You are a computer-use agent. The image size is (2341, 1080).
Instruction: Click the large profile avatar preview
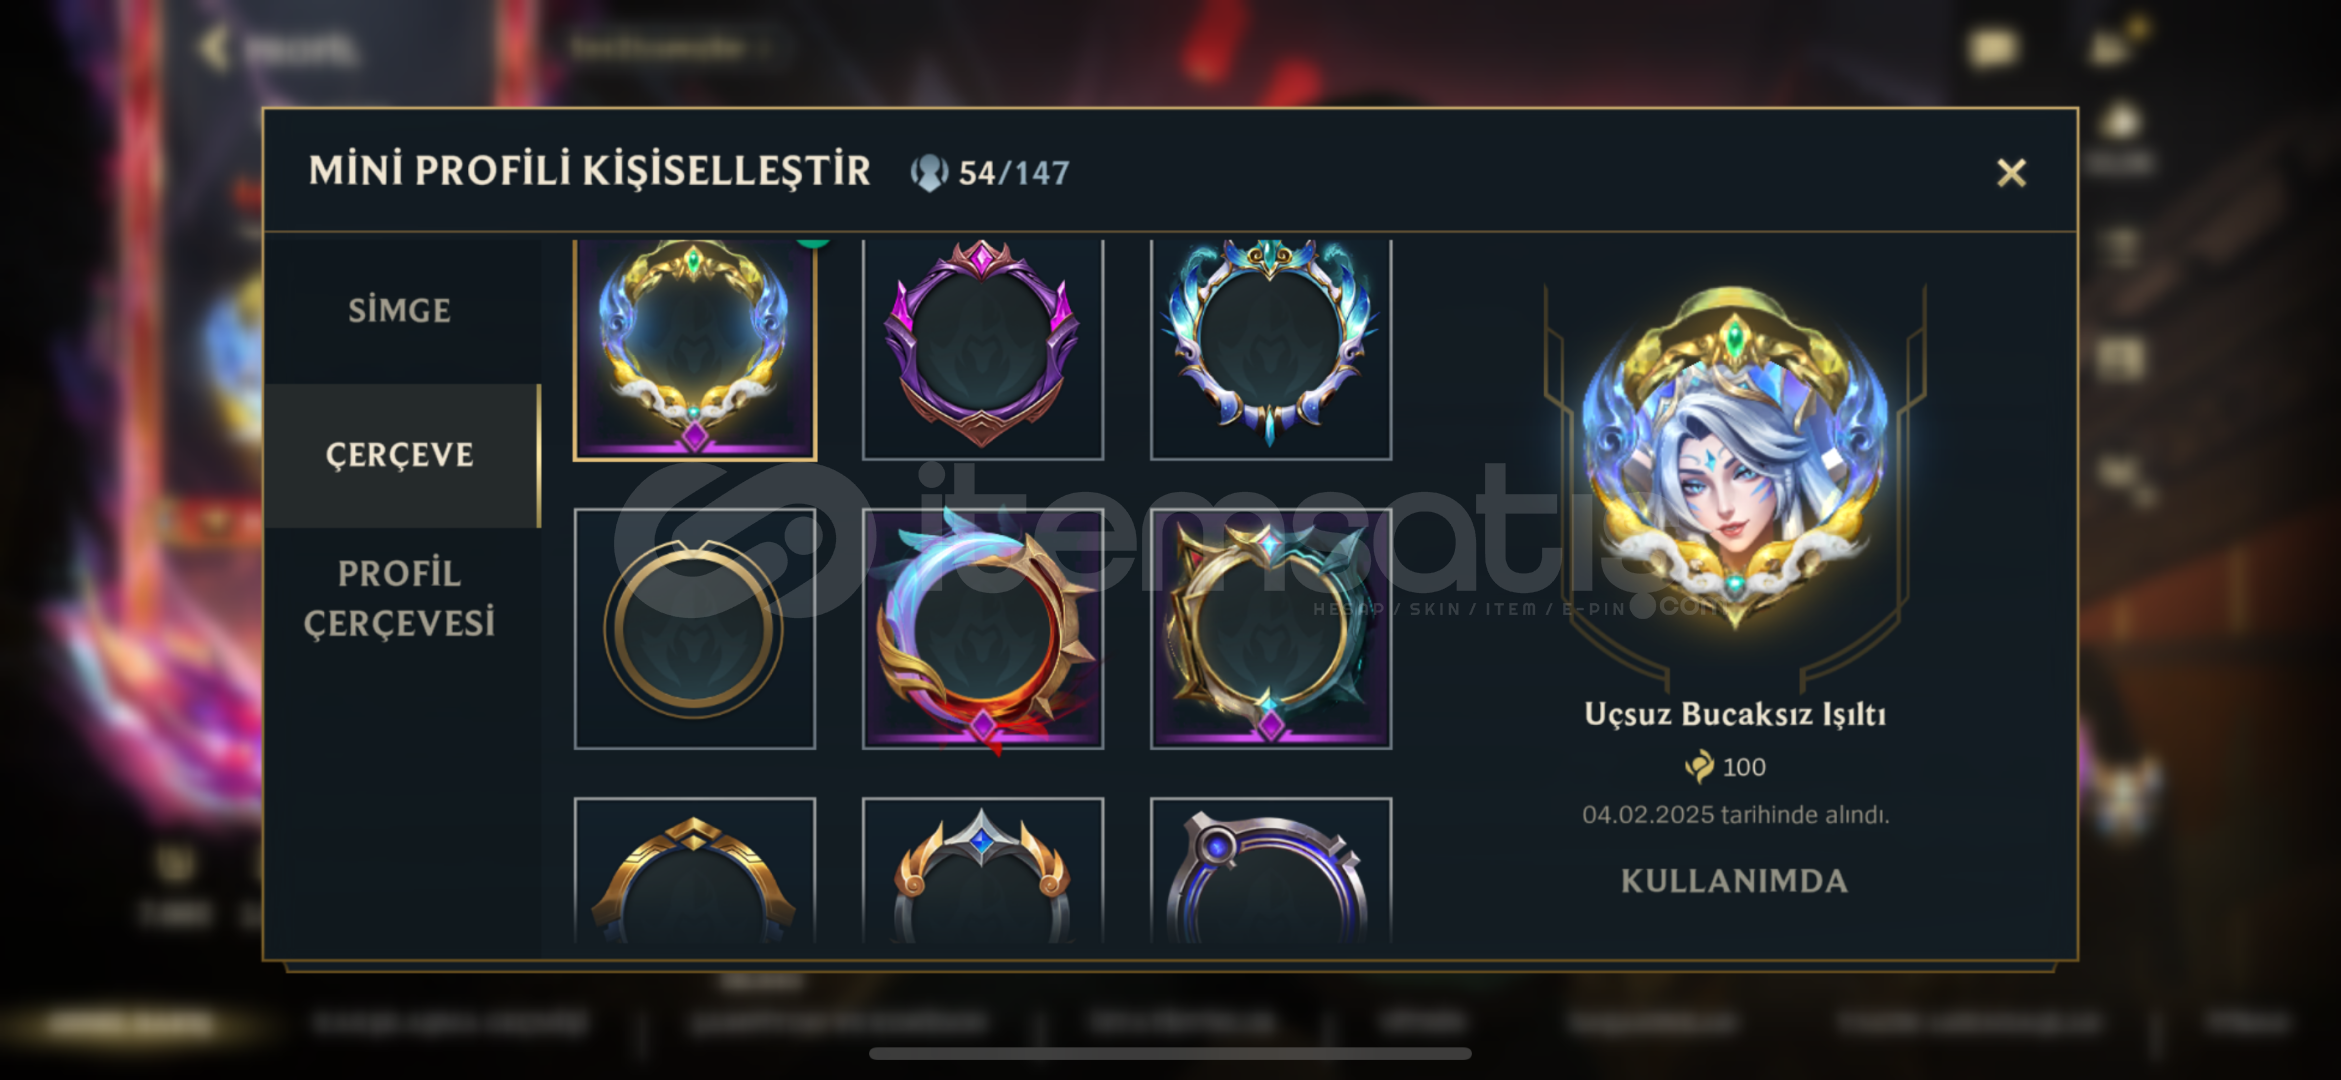click(1735, 460)
